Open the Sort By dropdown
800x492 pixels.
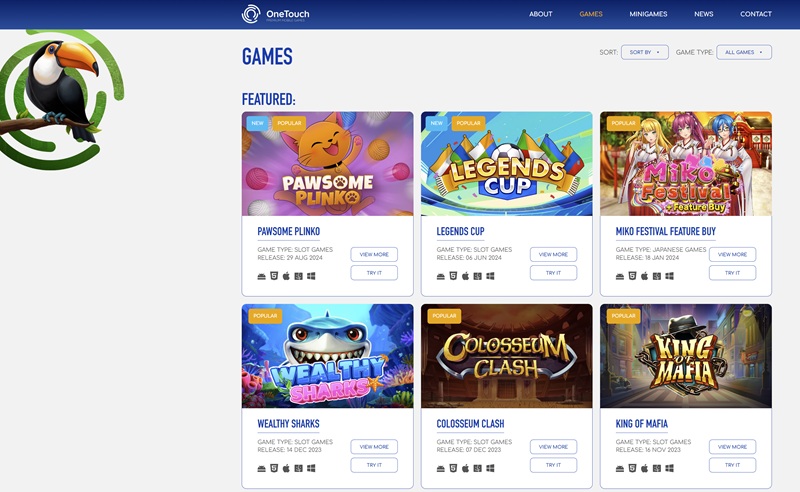[x=644, y=52]
